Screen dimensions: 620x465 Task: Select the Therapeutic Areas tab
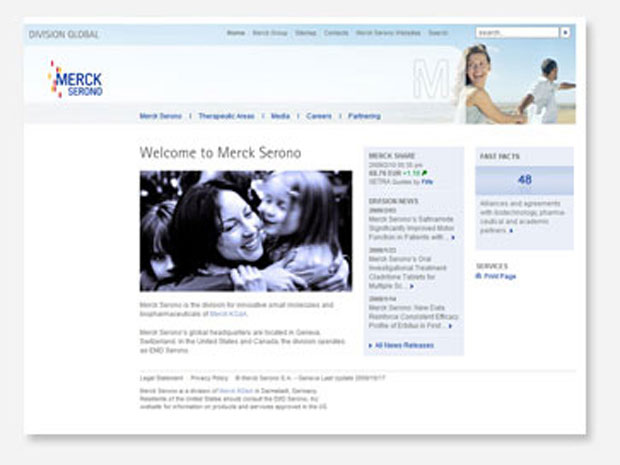coord(226,116)
